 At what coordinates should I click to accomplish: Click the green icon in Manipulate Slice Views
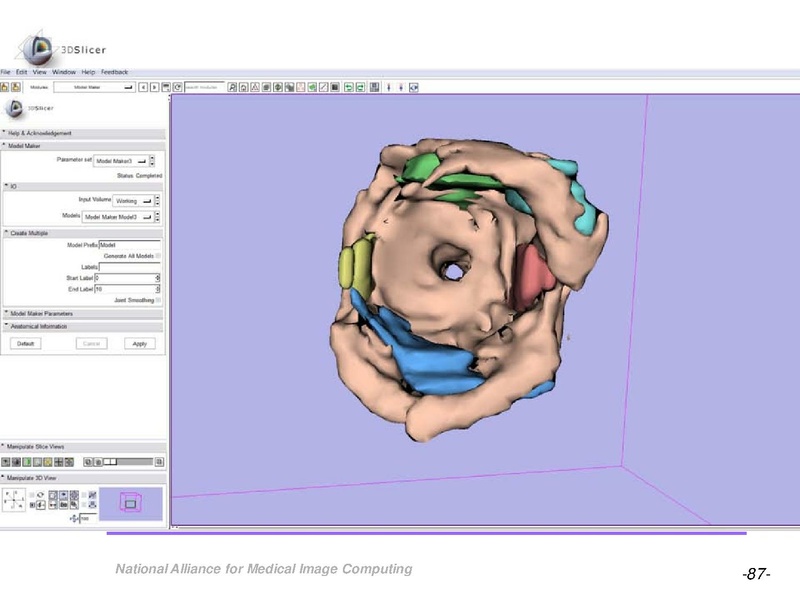pos(27,462)
